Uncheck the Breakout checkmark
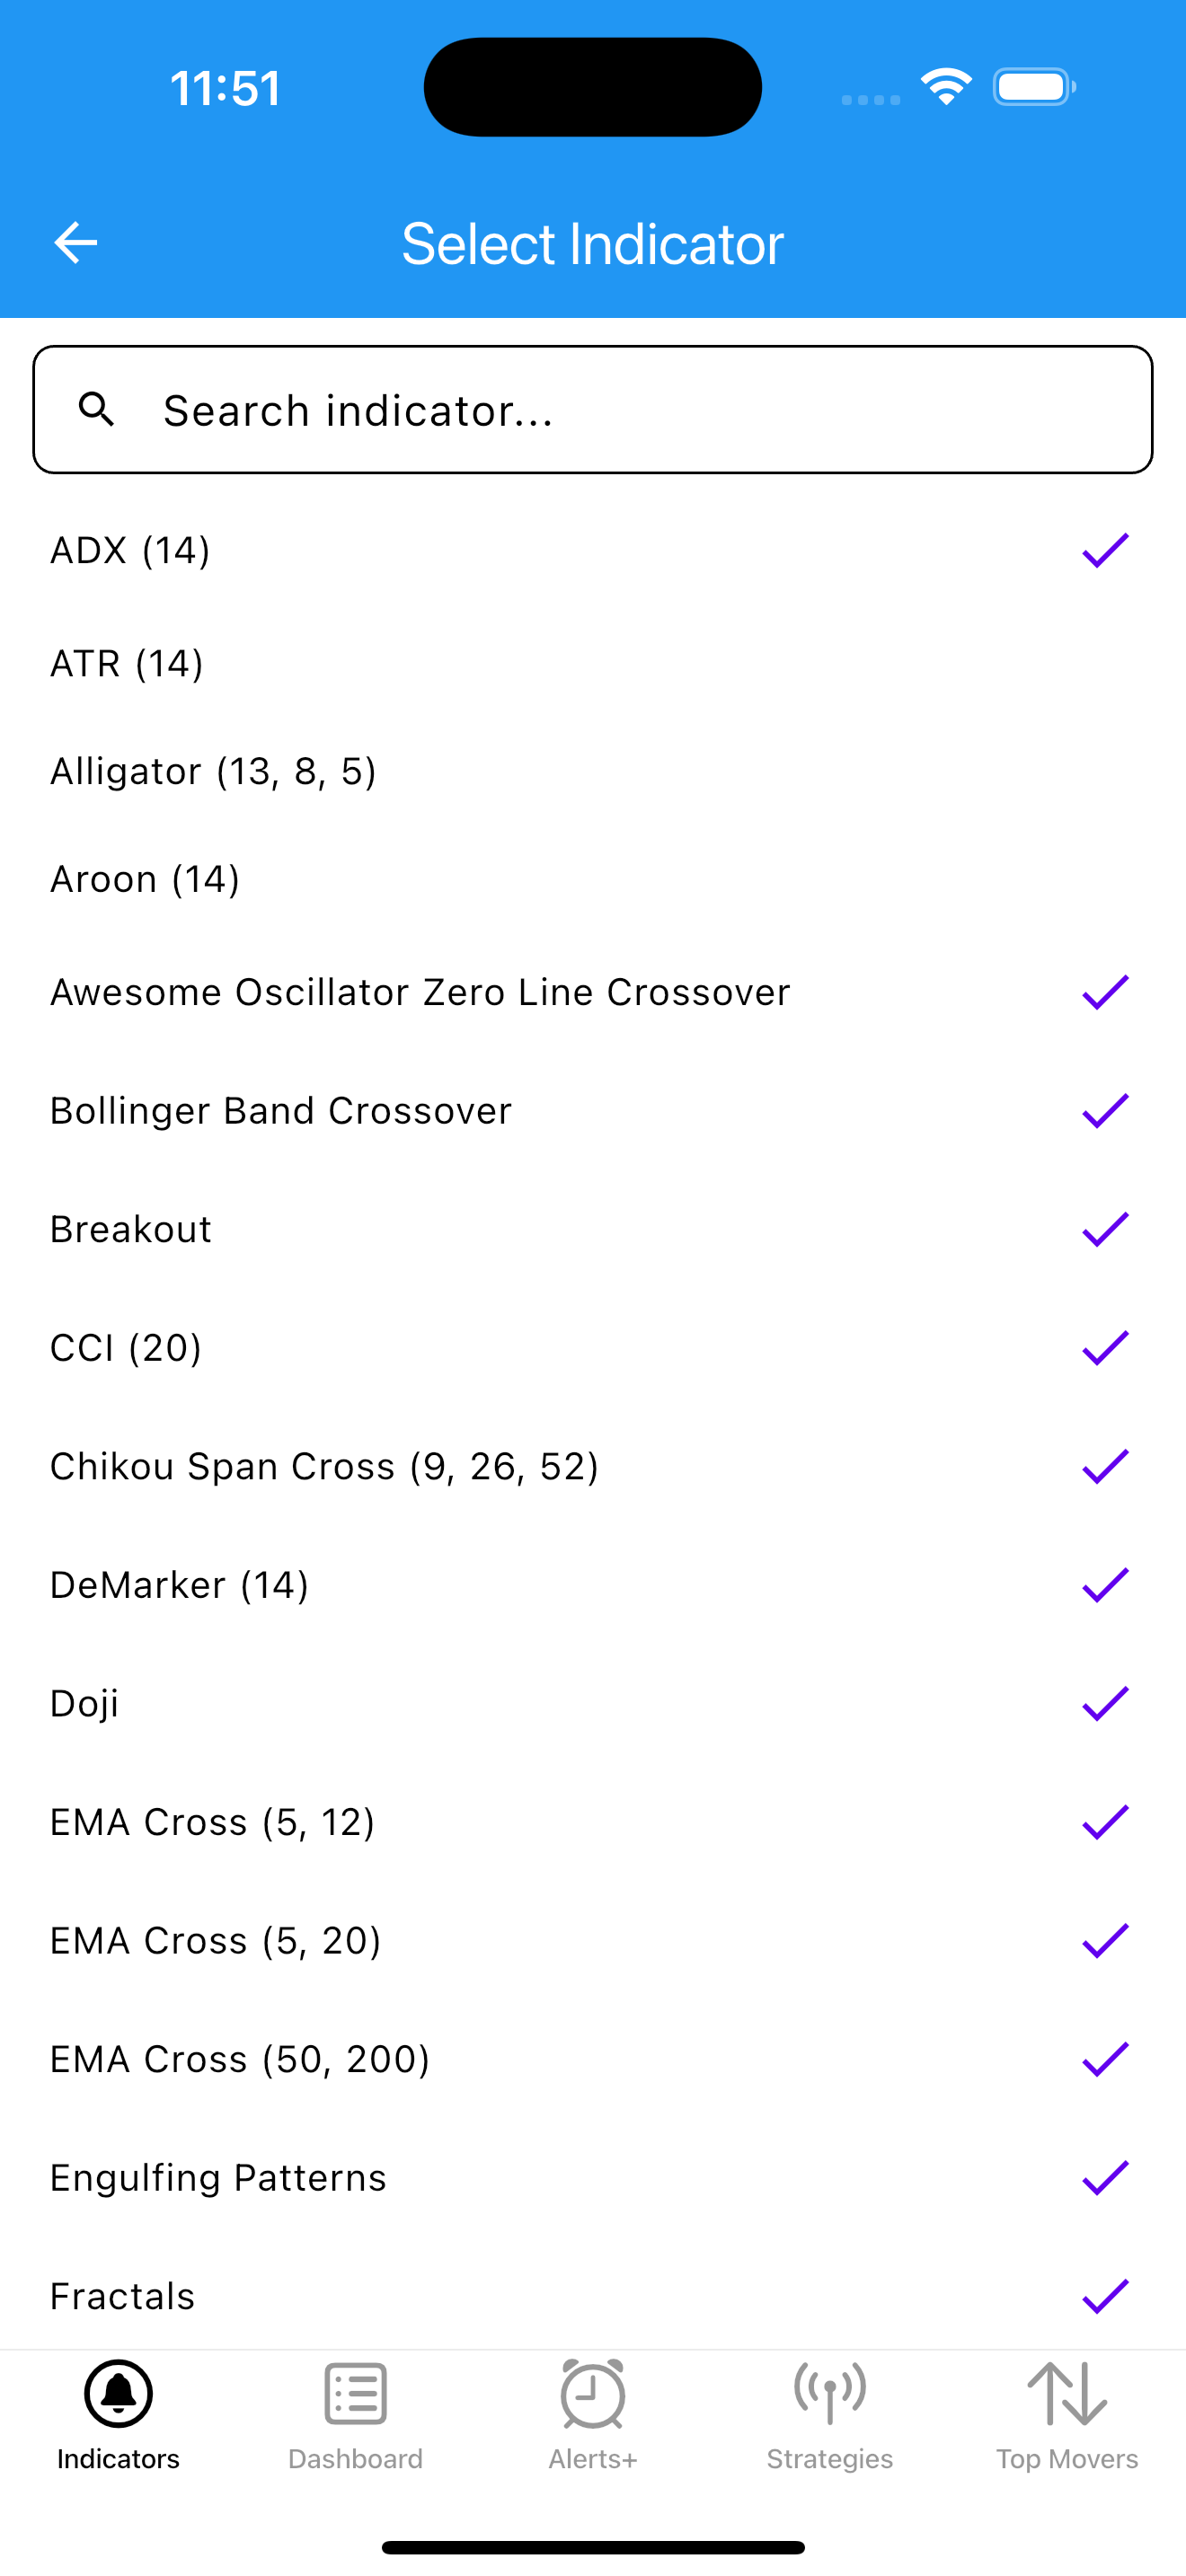 (x=1105, y=1229)
